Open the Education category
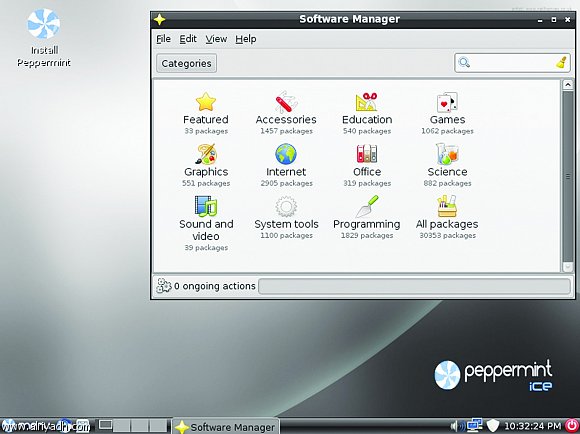The image size is (580, 434). coord(367,113)
